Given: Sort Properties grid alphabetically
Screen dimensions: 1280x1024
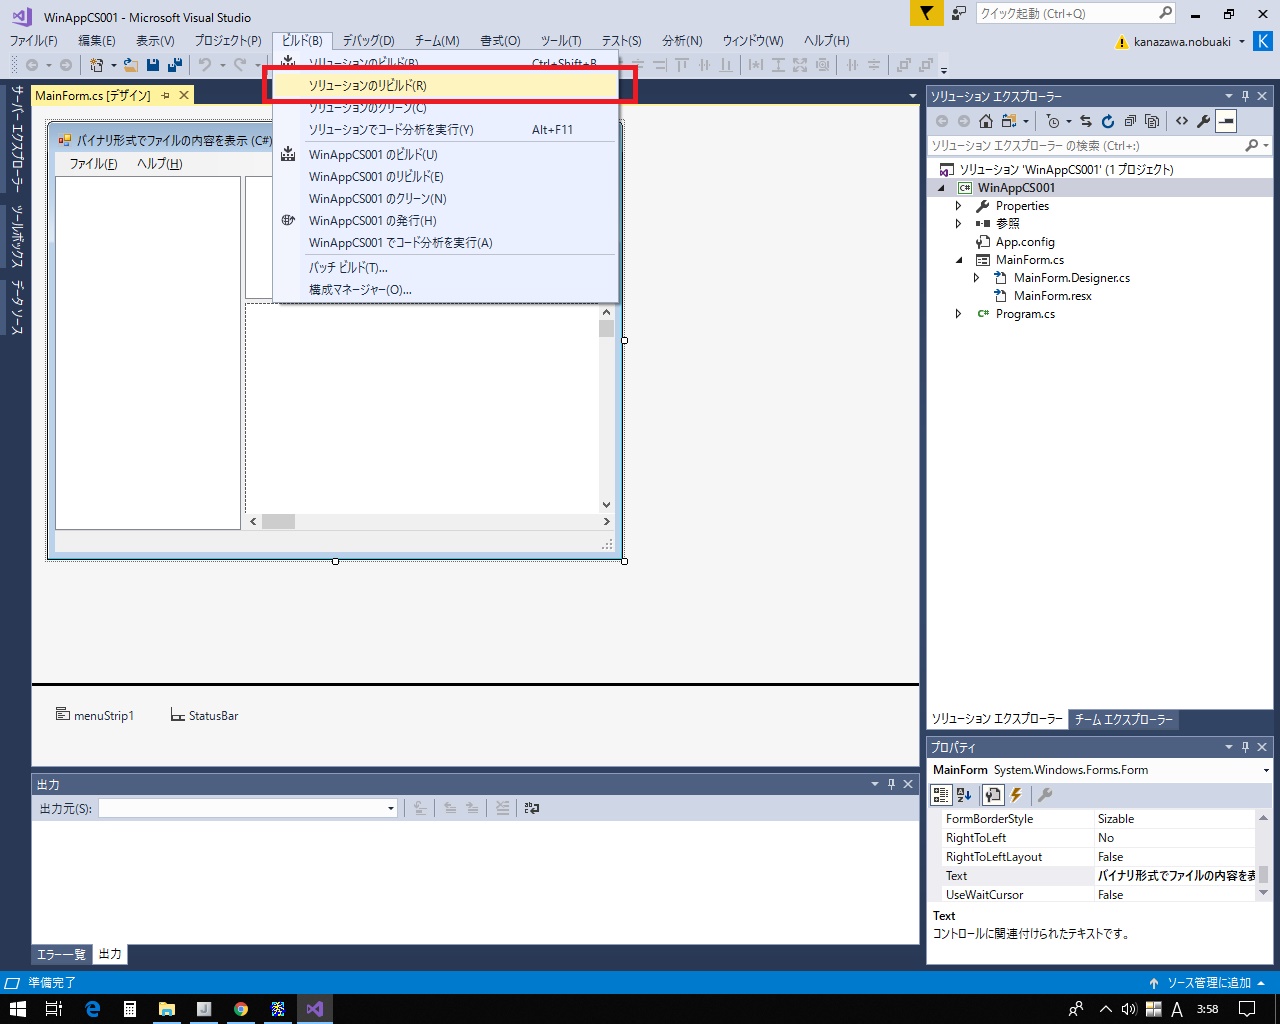Looking at the screenshot, I should coord(964,795).
